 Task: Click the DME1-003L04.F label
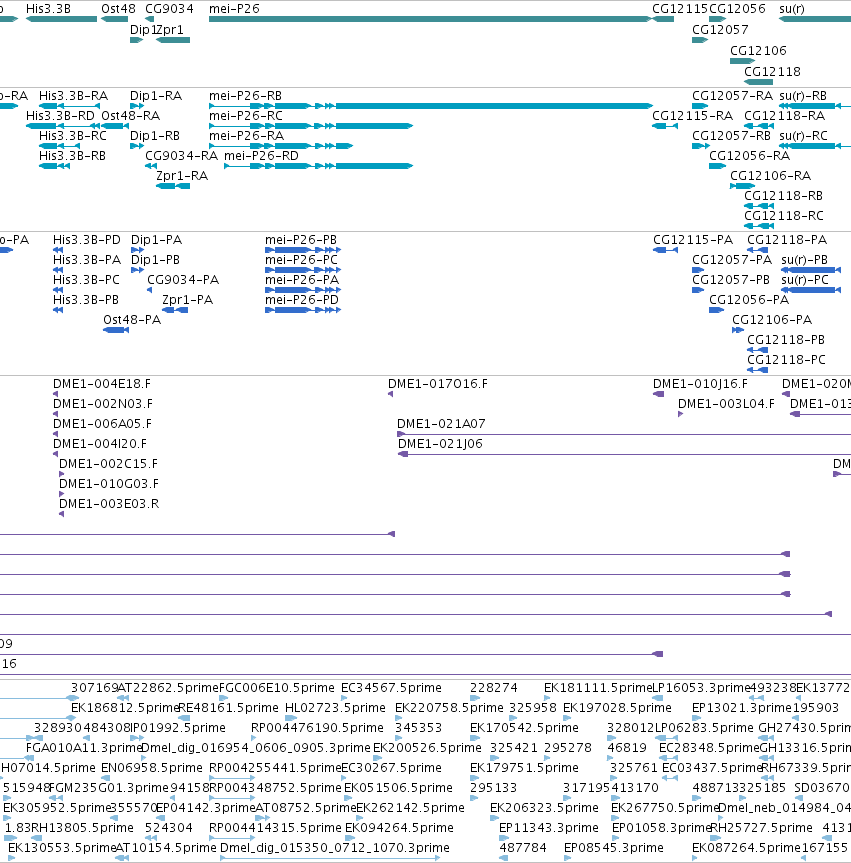[x=727, y=404]
